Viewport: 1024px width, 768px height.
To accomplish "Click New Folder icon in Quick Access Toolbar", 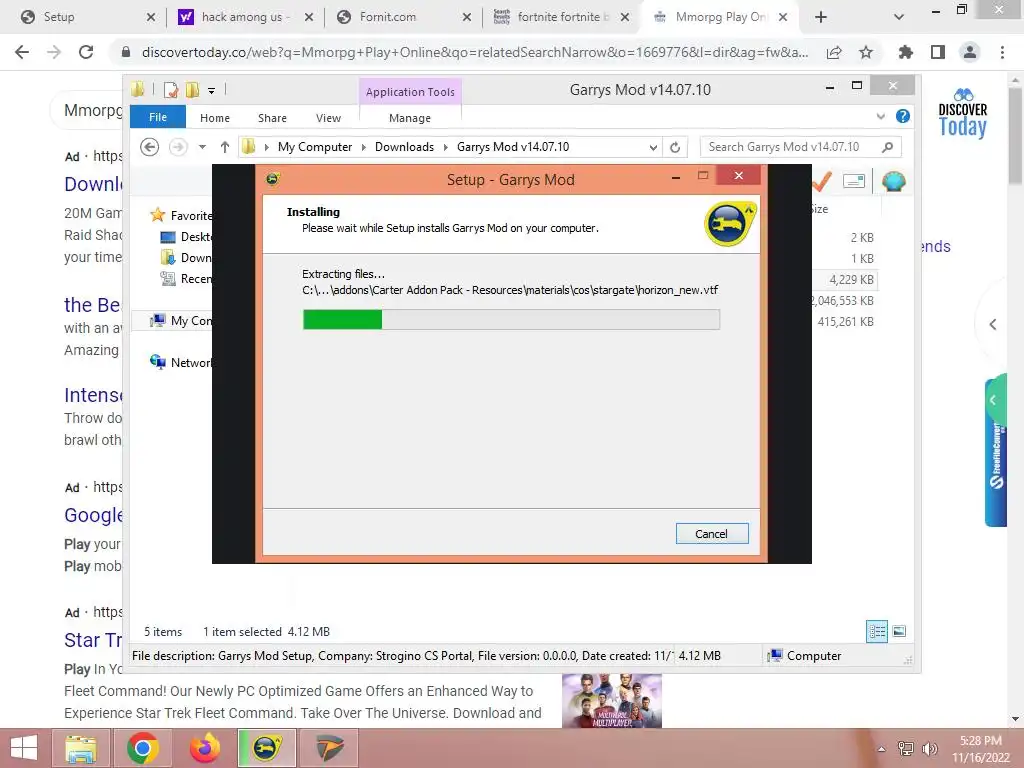I will [193, 90].
